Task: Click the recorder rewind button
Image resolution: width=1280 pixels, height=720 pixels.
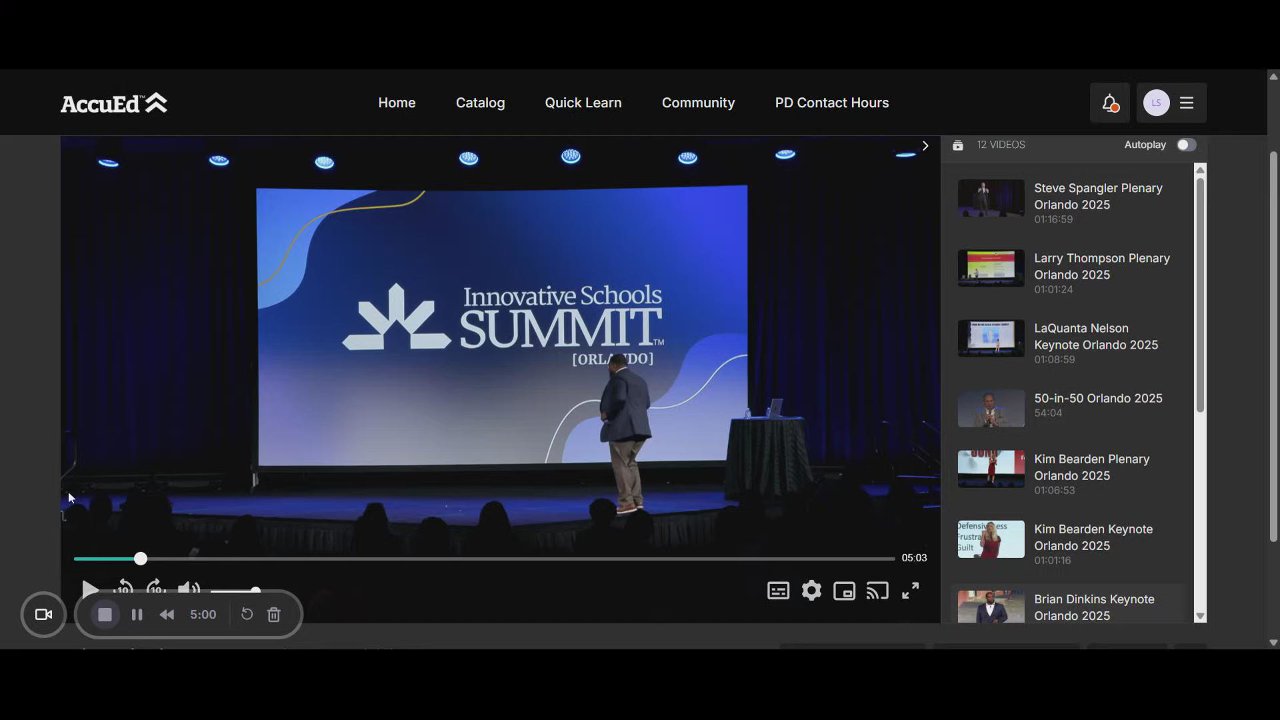Action: click(167, 615)
